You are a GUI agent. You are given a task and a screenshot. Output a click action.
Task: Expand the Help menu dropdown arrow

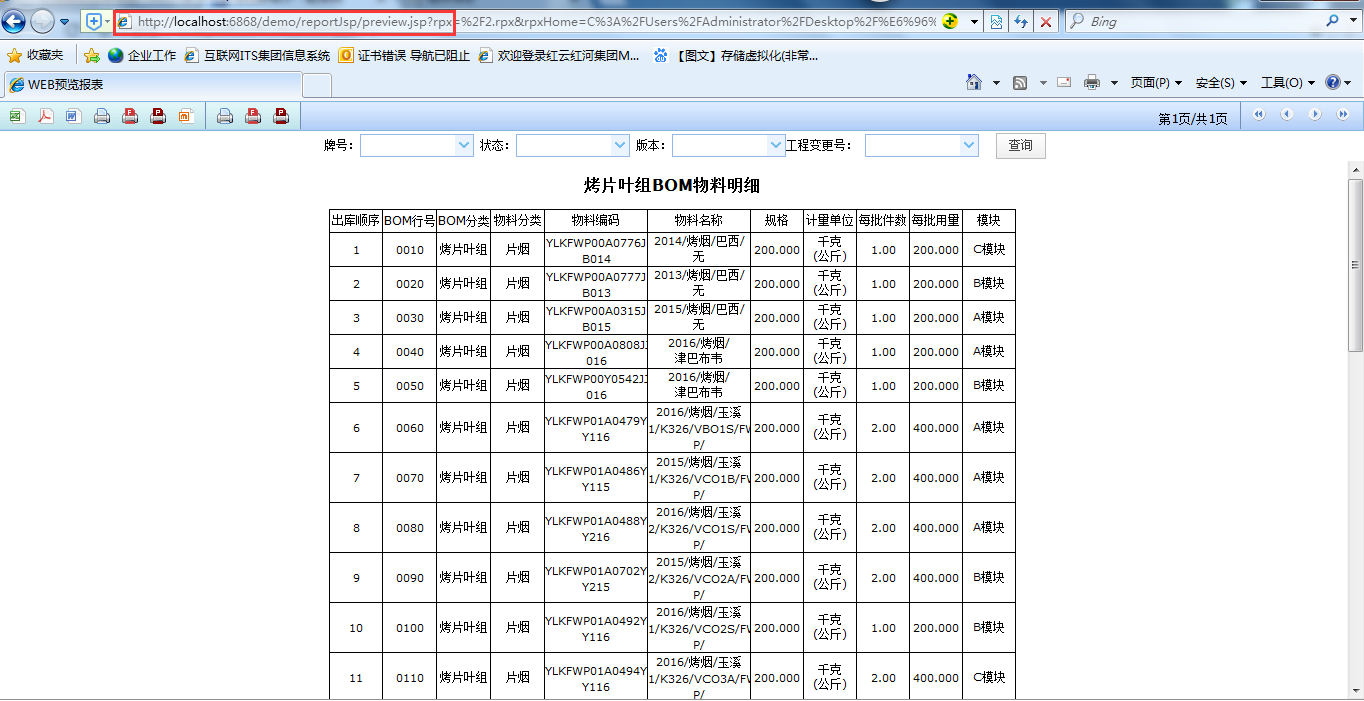1348,83
